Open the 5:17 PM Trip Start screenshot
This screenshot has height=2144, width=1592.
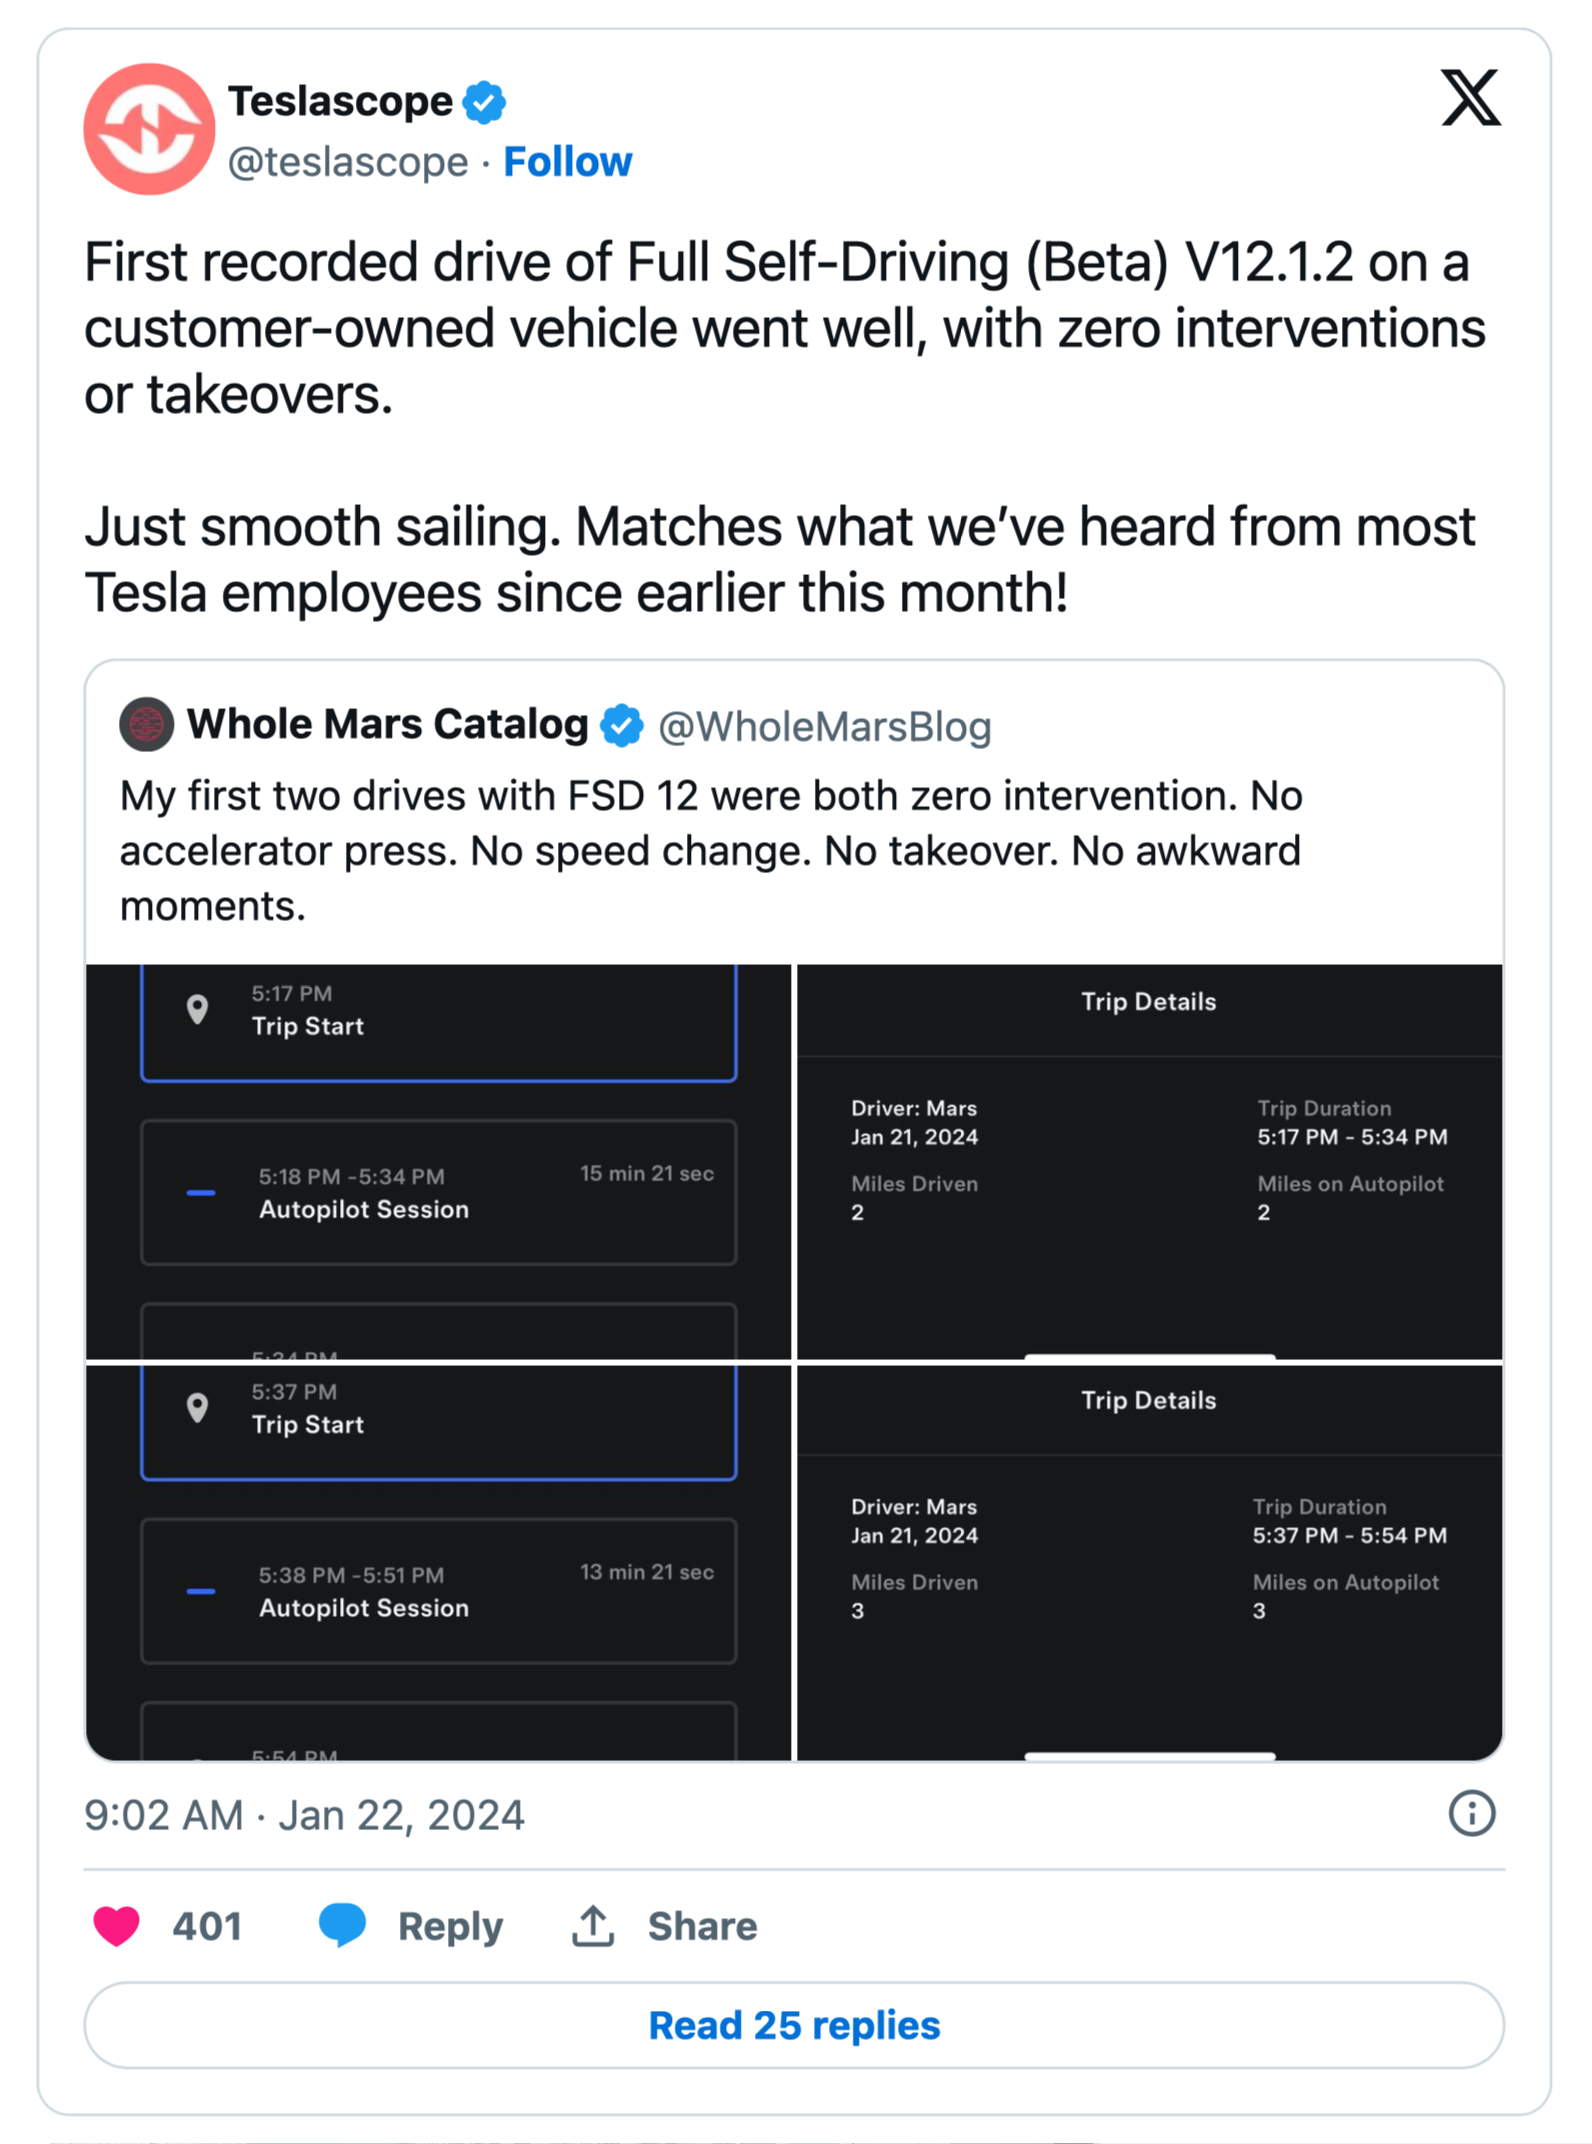(x=438, y=1162)
